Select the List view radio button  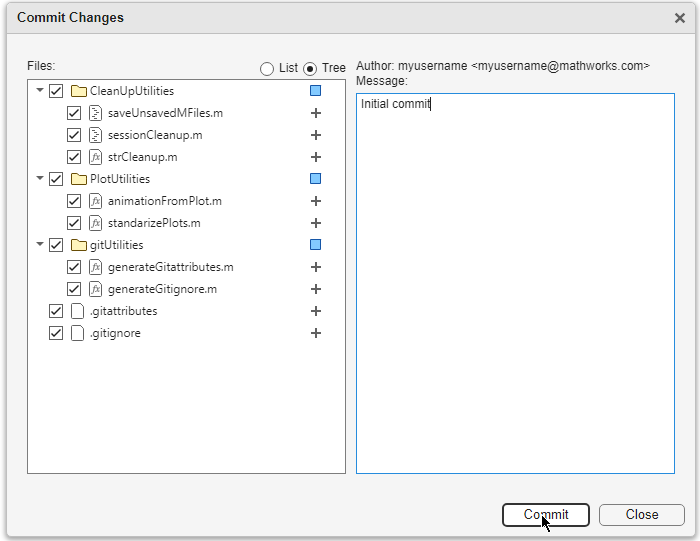(x=267, y=69)
